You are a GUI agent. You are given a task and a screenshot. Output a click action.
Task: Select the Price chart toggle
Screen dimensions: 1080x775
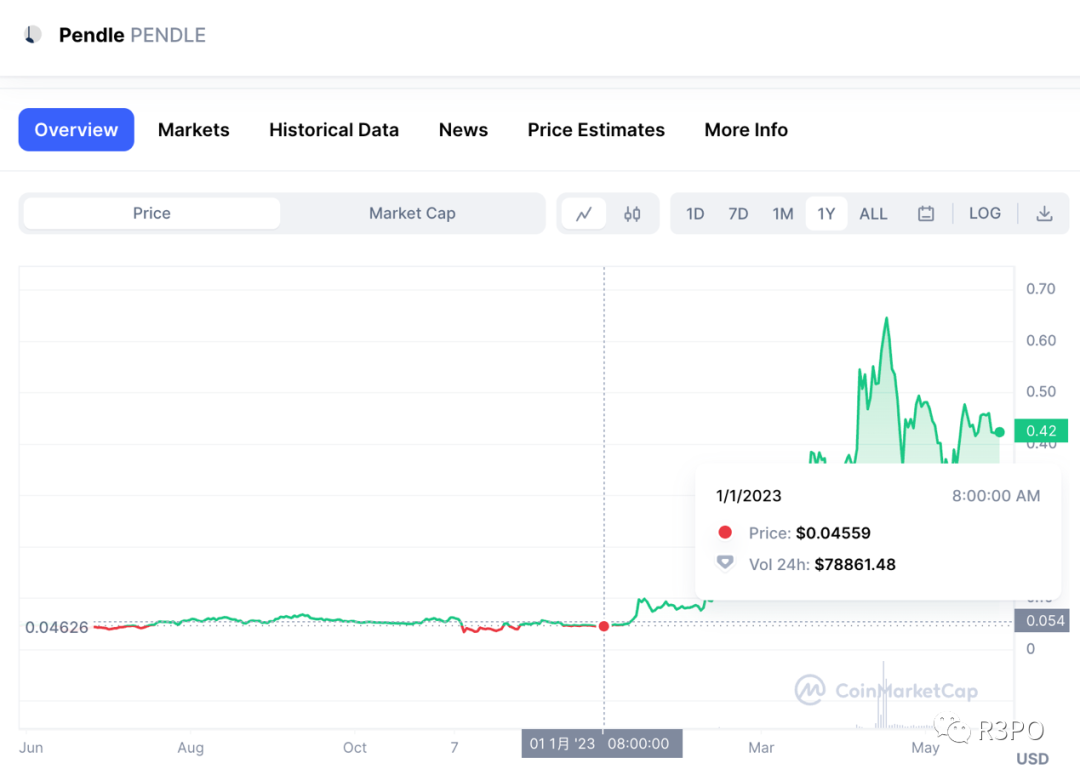click(152, 214)
